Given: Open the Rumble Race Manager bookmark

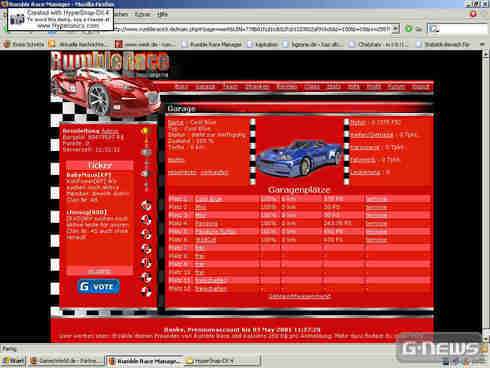Looking at the screenshot, I should 212,44.
